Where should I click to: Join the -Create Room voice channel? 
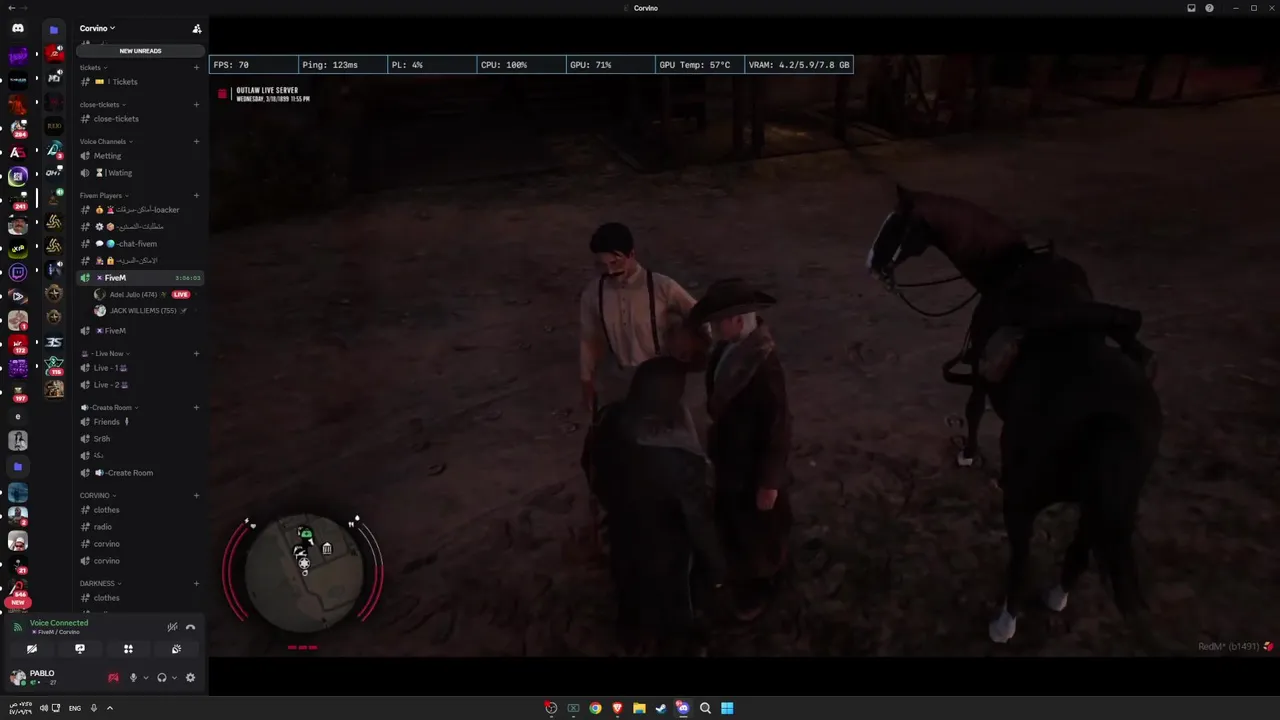tap(139, 473)
